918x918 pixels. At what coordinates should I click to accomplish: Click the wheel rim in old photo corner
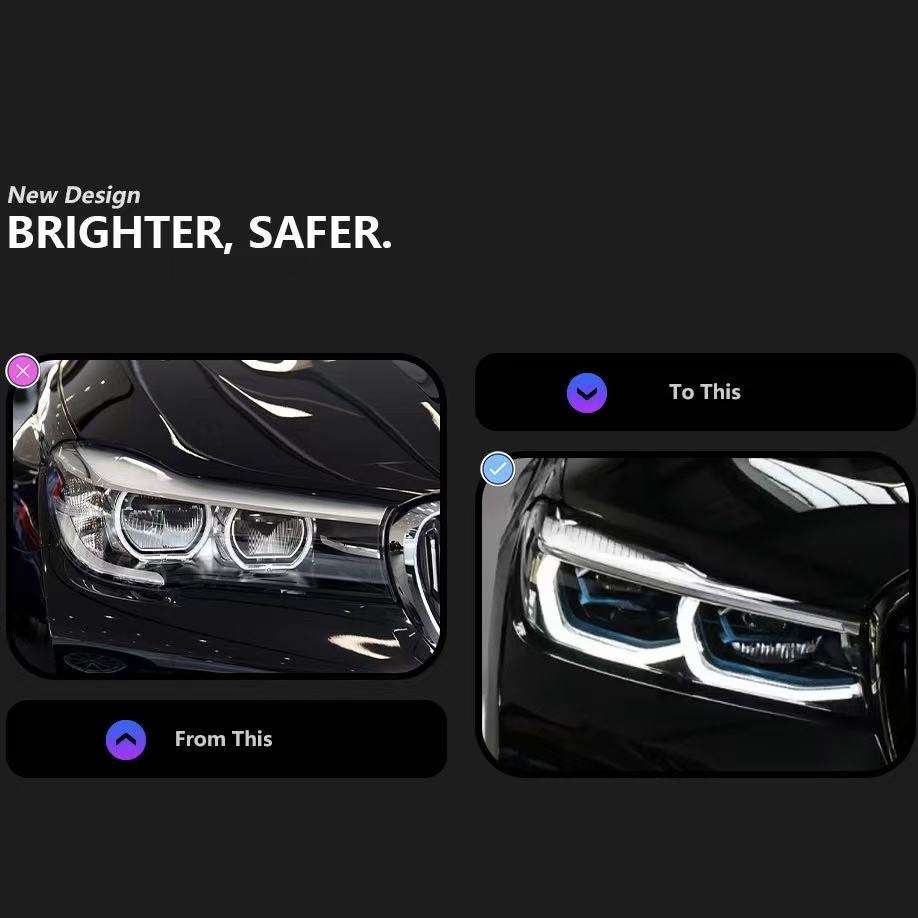coord(95,662)
